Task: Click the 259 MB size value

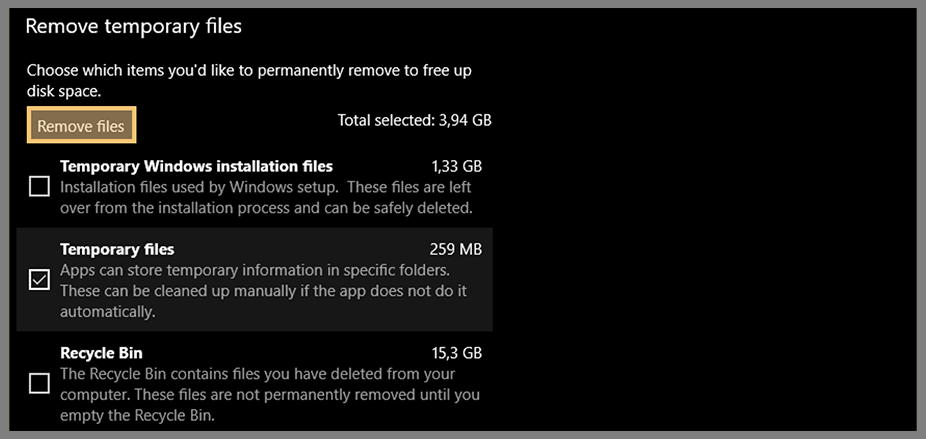Action: pos(455,249)
